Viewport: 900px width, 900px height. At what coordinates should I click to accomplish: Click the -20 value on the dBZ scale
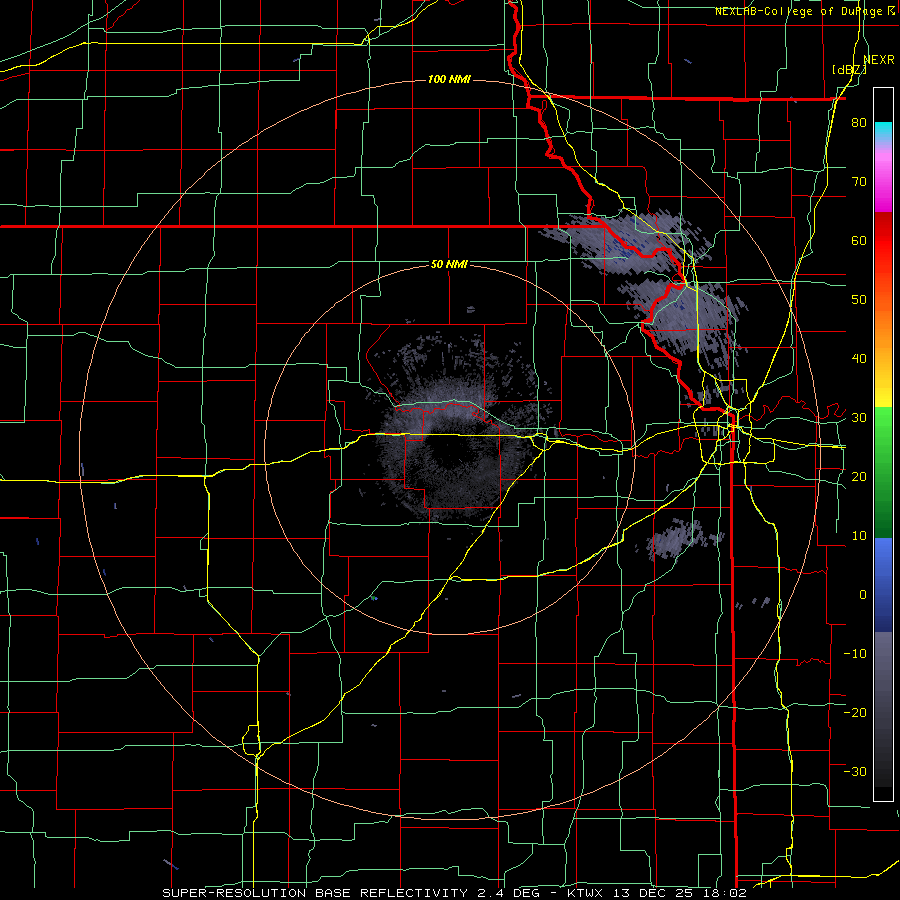pyautogui.click(x=855, y=712)
